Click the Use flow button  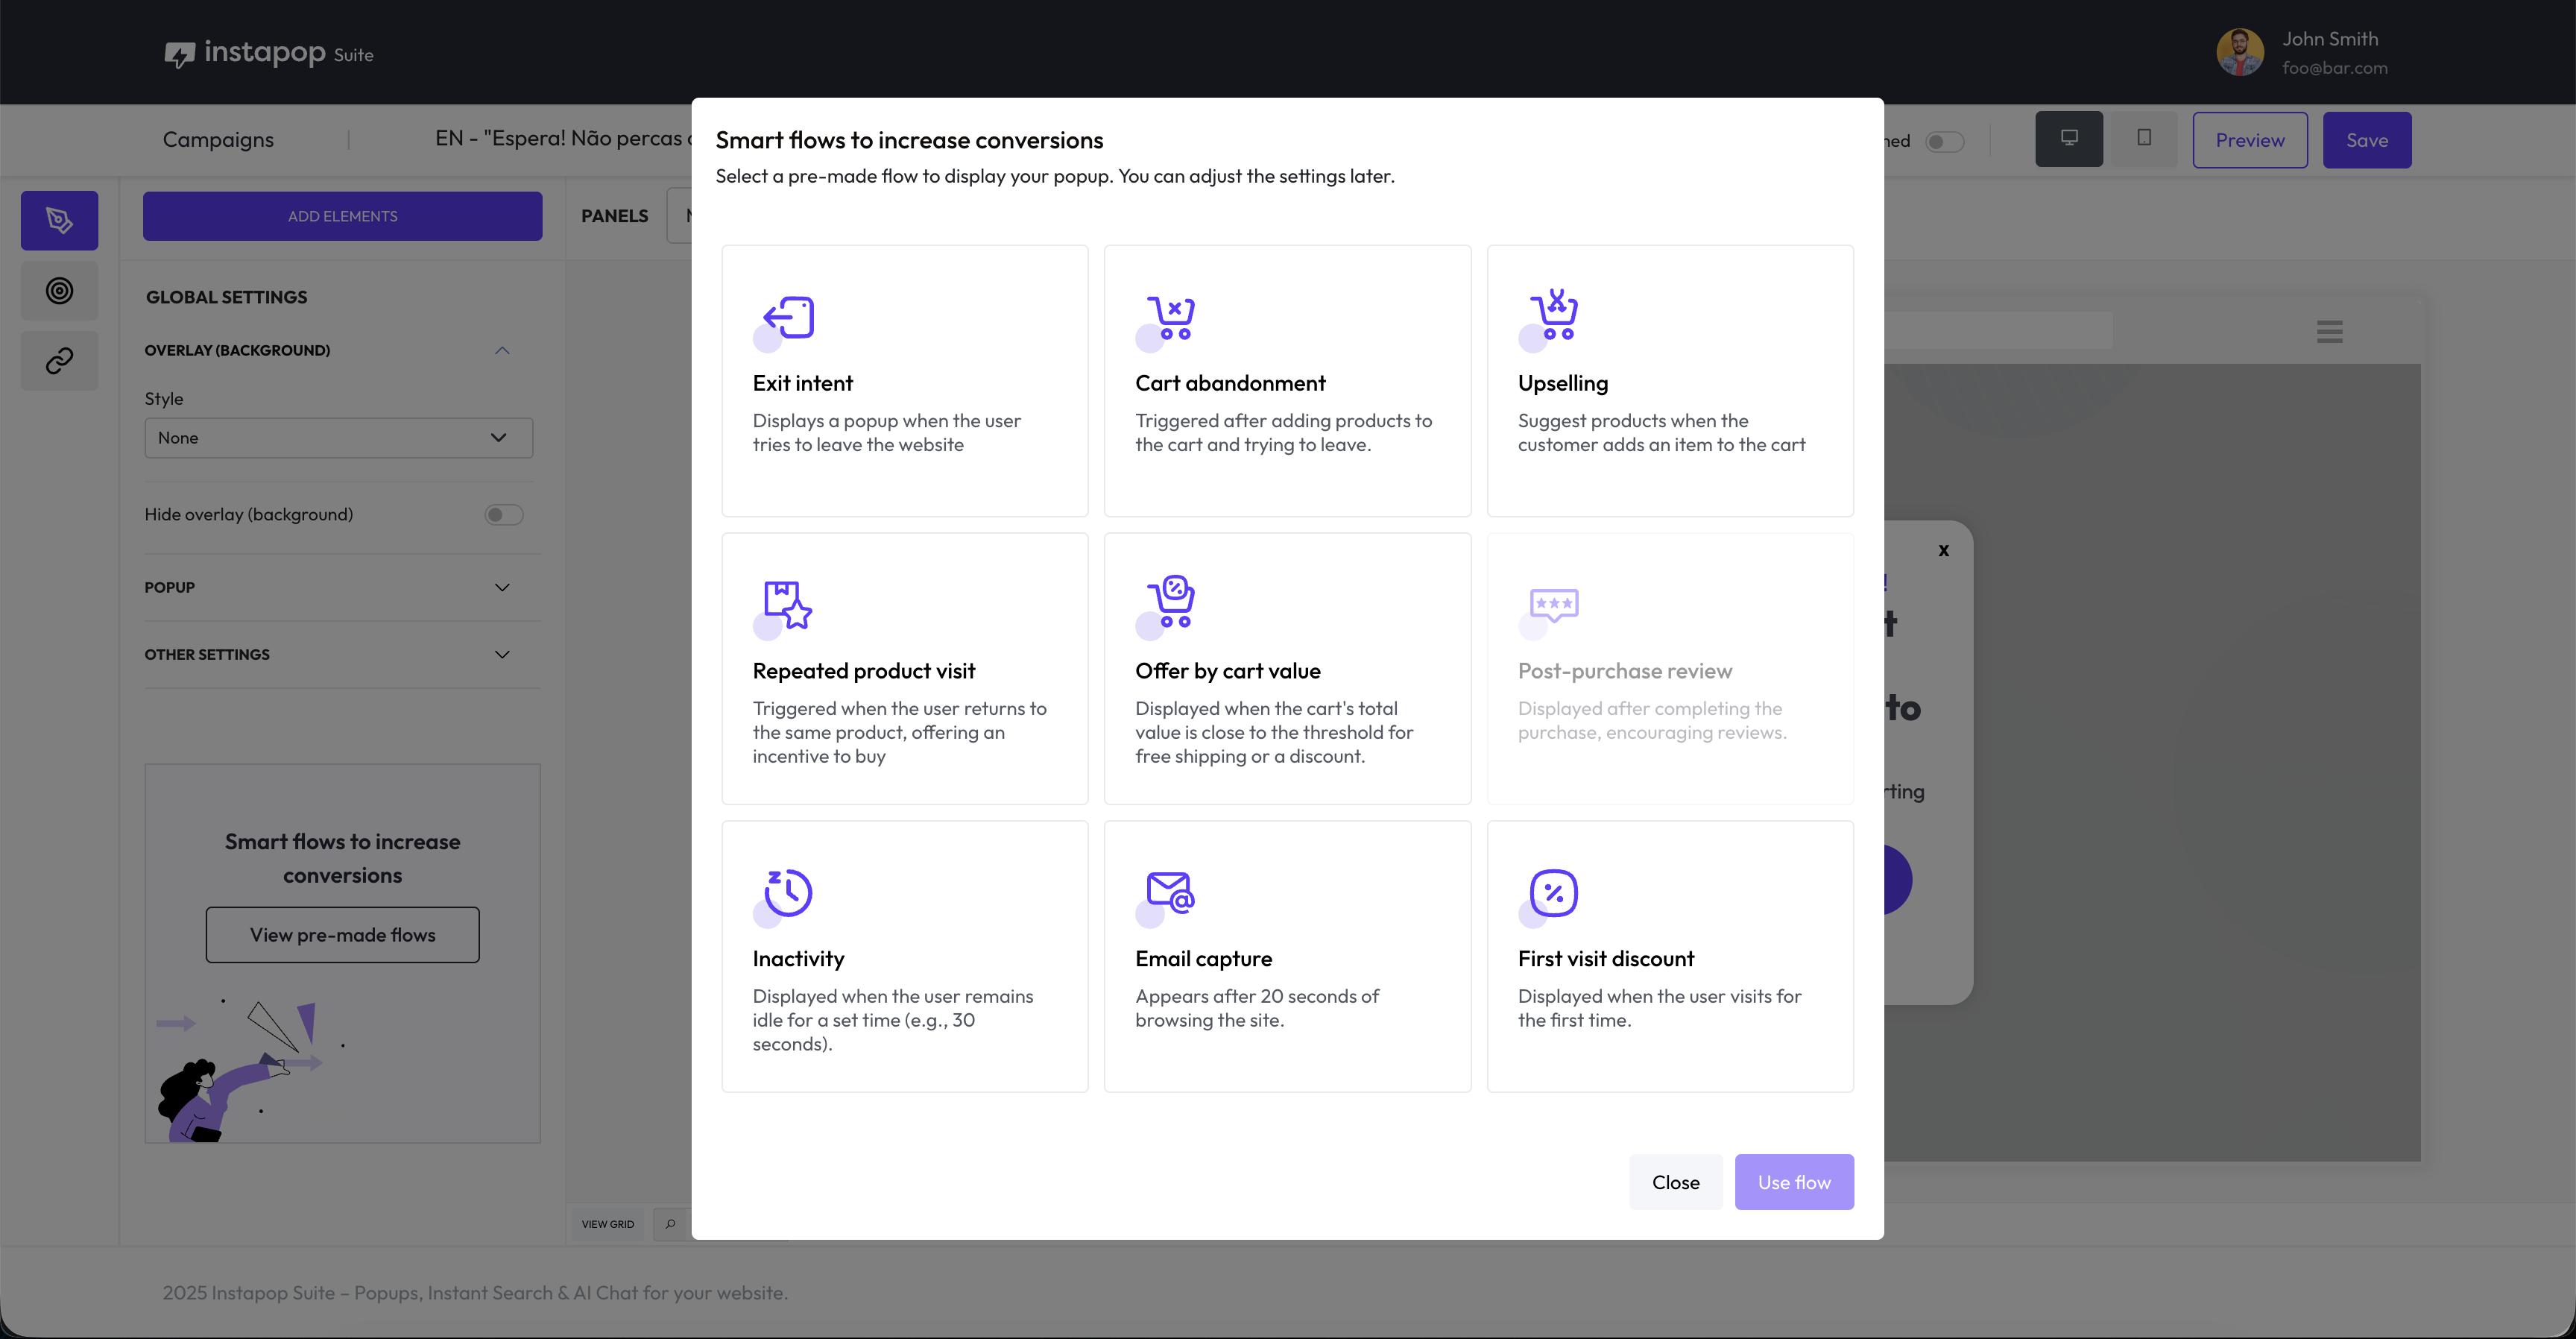(1793, 1182)
